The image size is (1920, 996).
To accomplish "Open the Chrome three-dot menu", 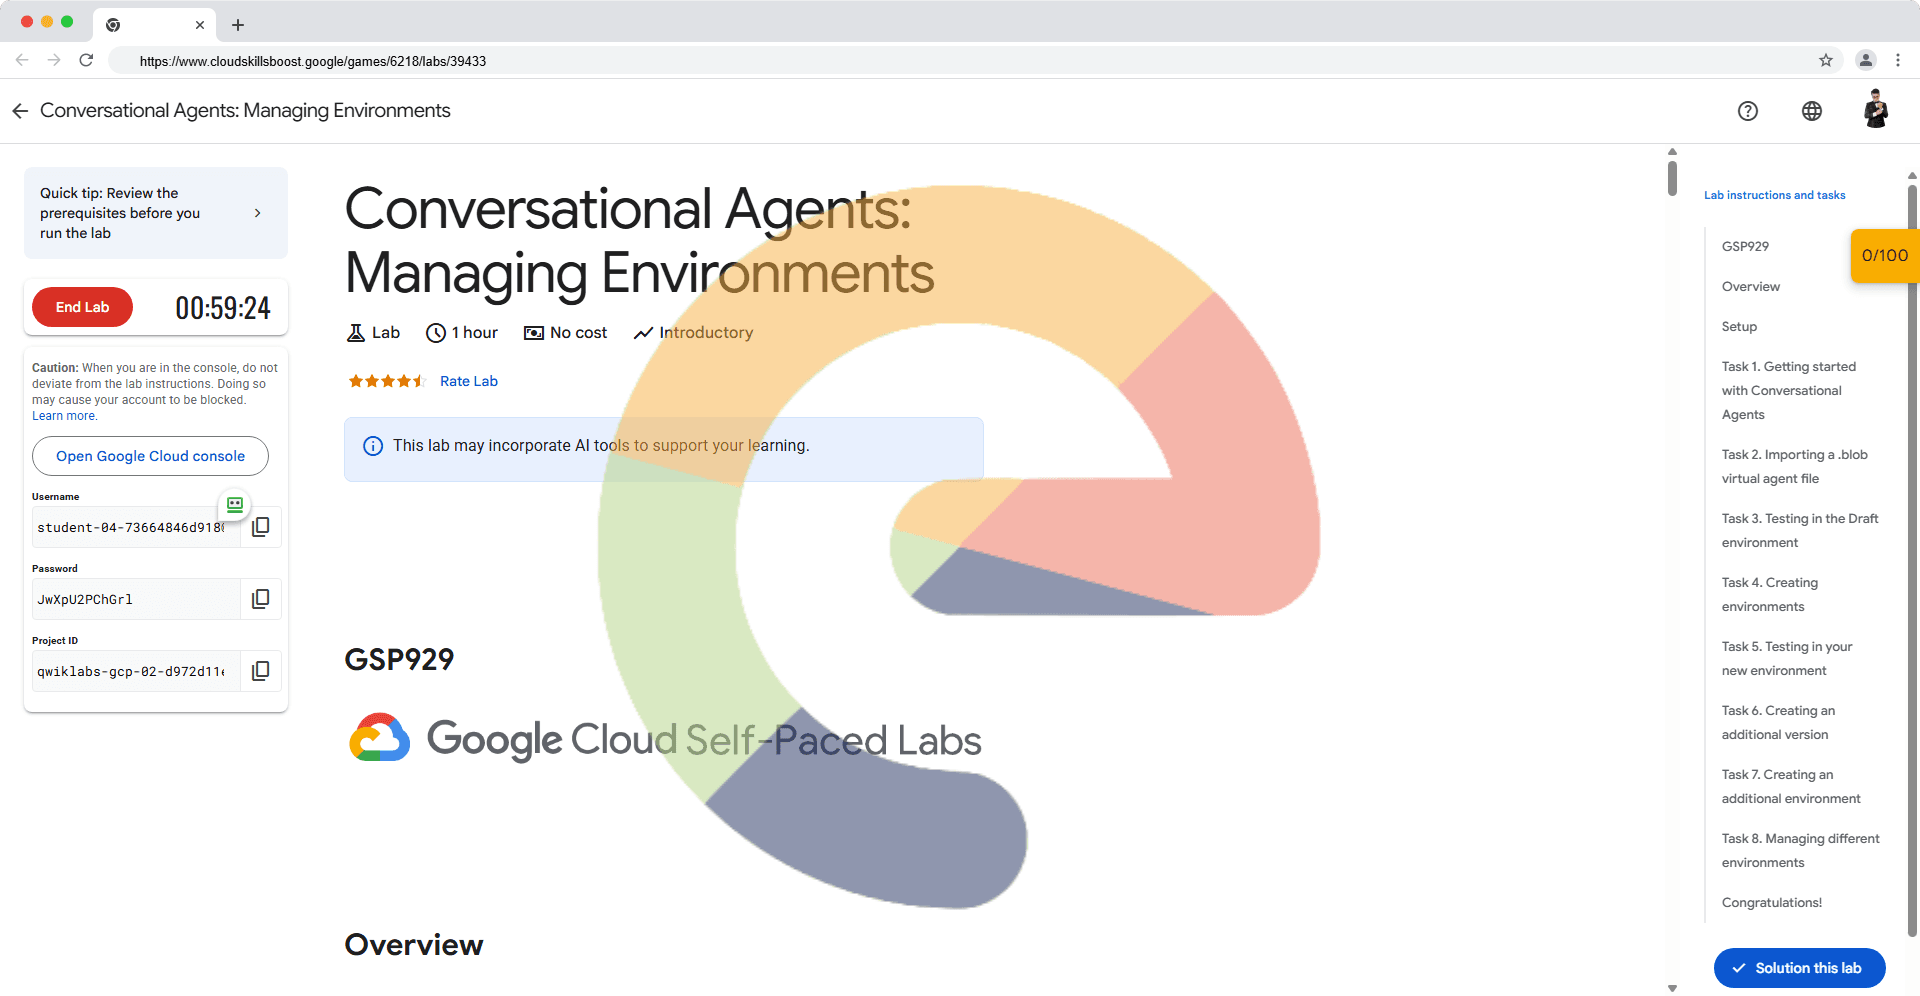I will (1897, 61).
